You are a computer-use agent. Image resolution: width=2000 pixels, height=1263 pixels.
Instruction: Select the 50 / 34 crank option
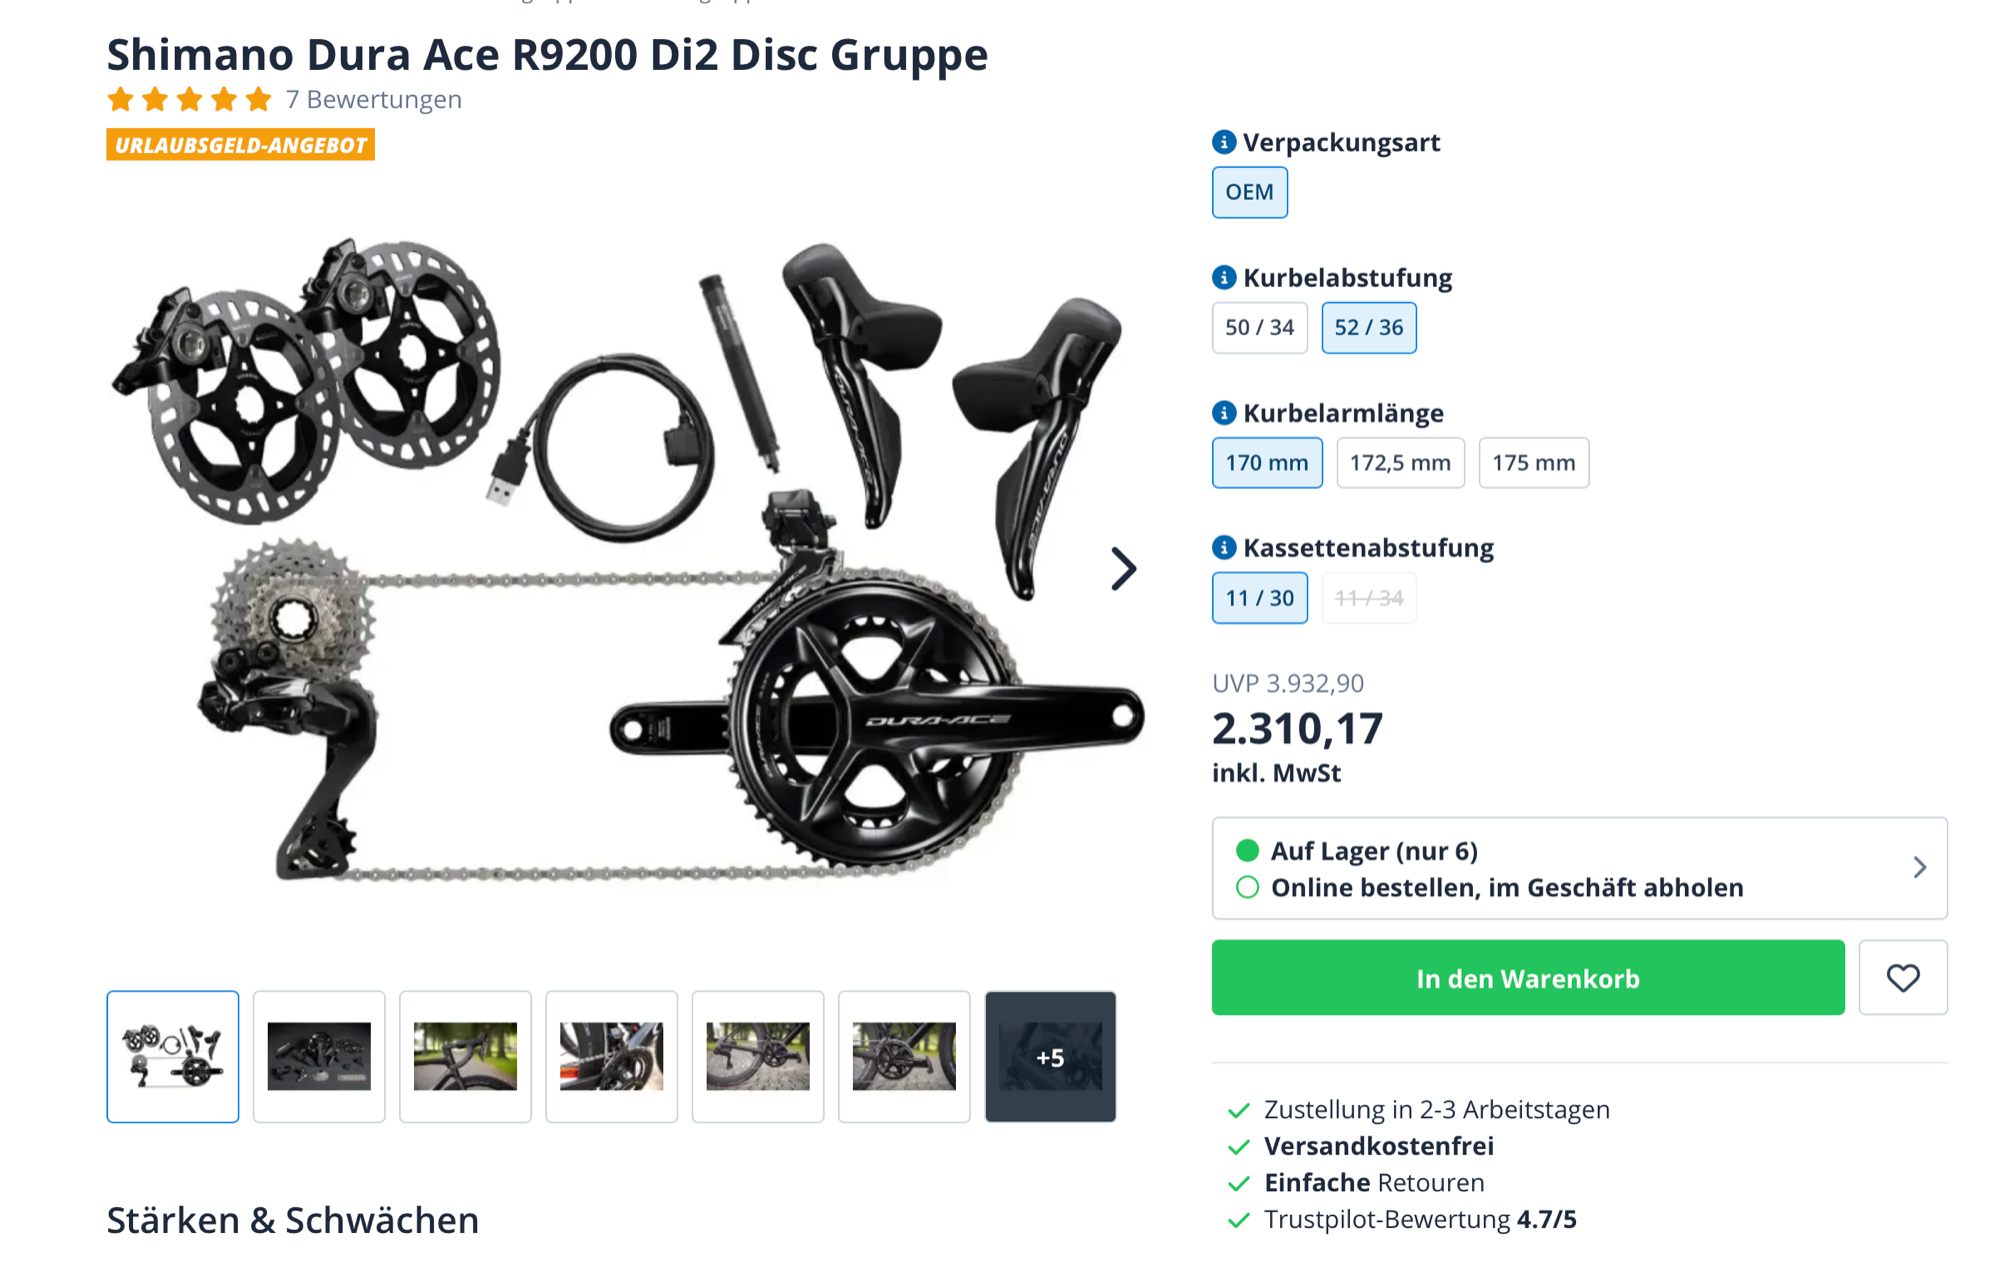click(x=1259, y=327)
